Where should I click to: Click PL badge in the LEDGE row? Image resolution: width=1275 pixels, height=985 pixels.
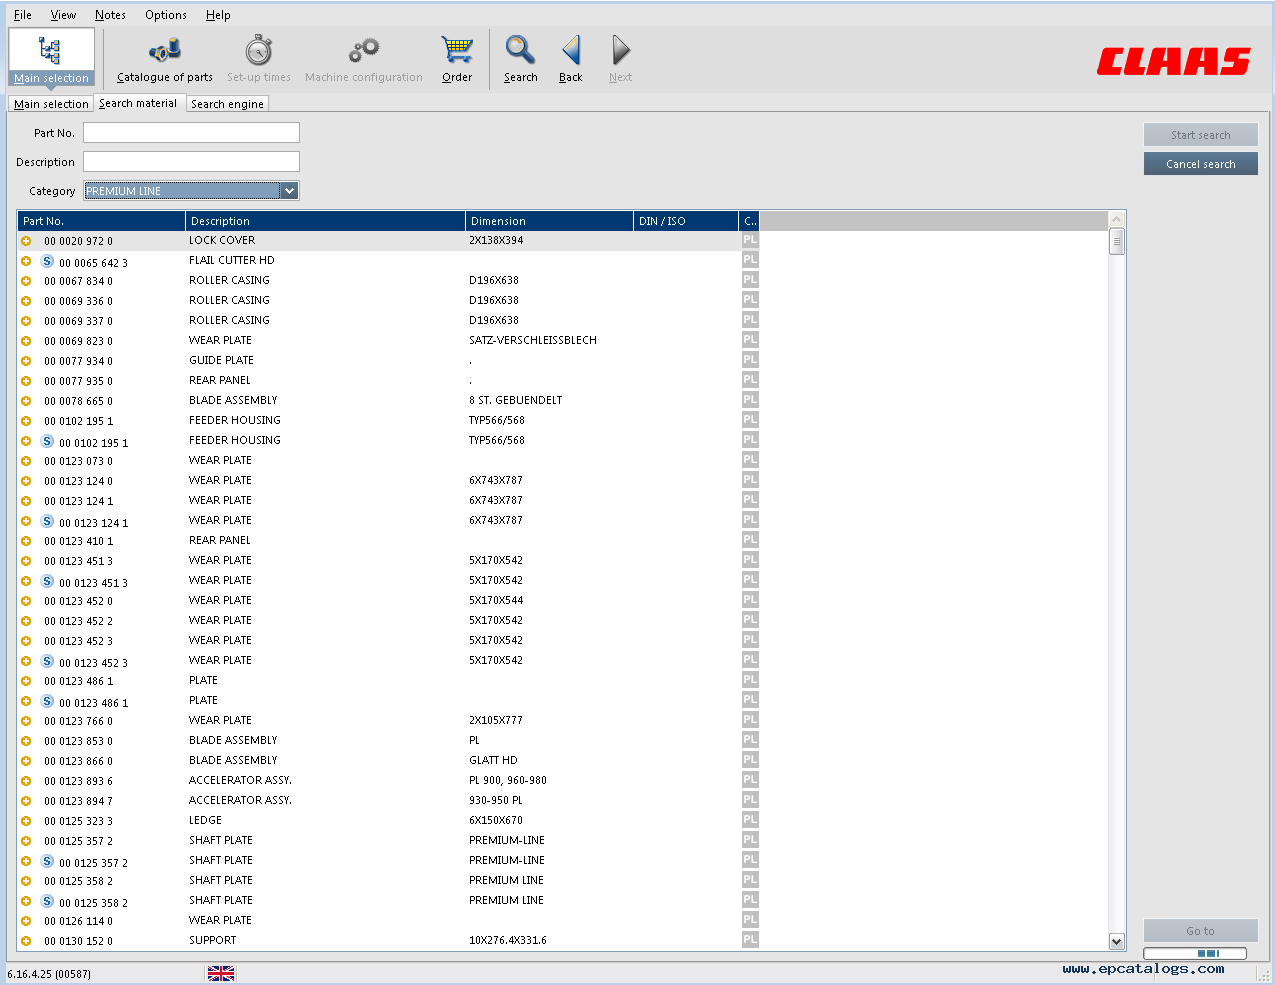750,820
